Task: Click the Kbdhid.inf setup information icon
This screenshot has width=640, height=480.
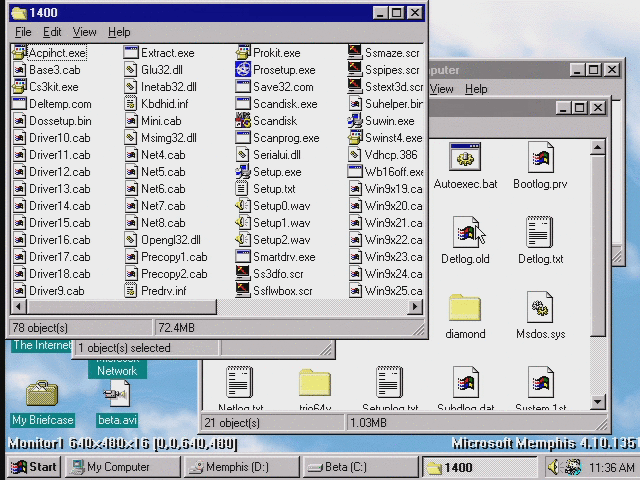Action: pos(131,104)
